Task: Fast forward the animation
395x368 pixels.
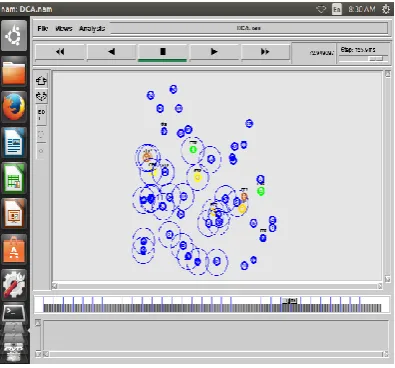Action: (x=265, y=52)
